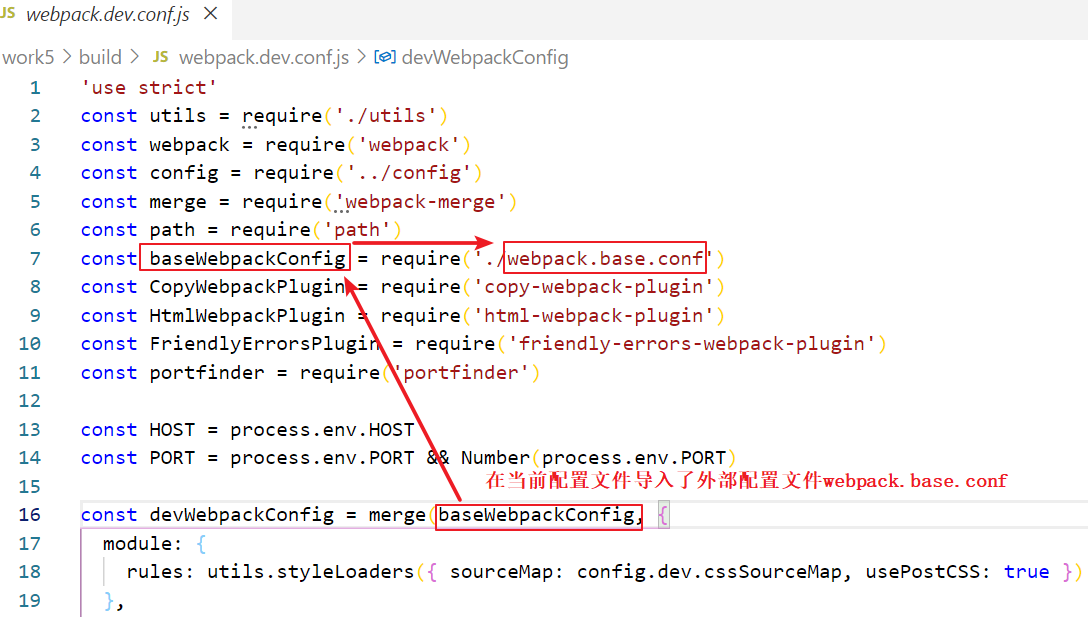The width and height of the screenshot is (1088, 617).
Task: Click the 'webpack' string on line 3
Action: (x=409, y=145)
